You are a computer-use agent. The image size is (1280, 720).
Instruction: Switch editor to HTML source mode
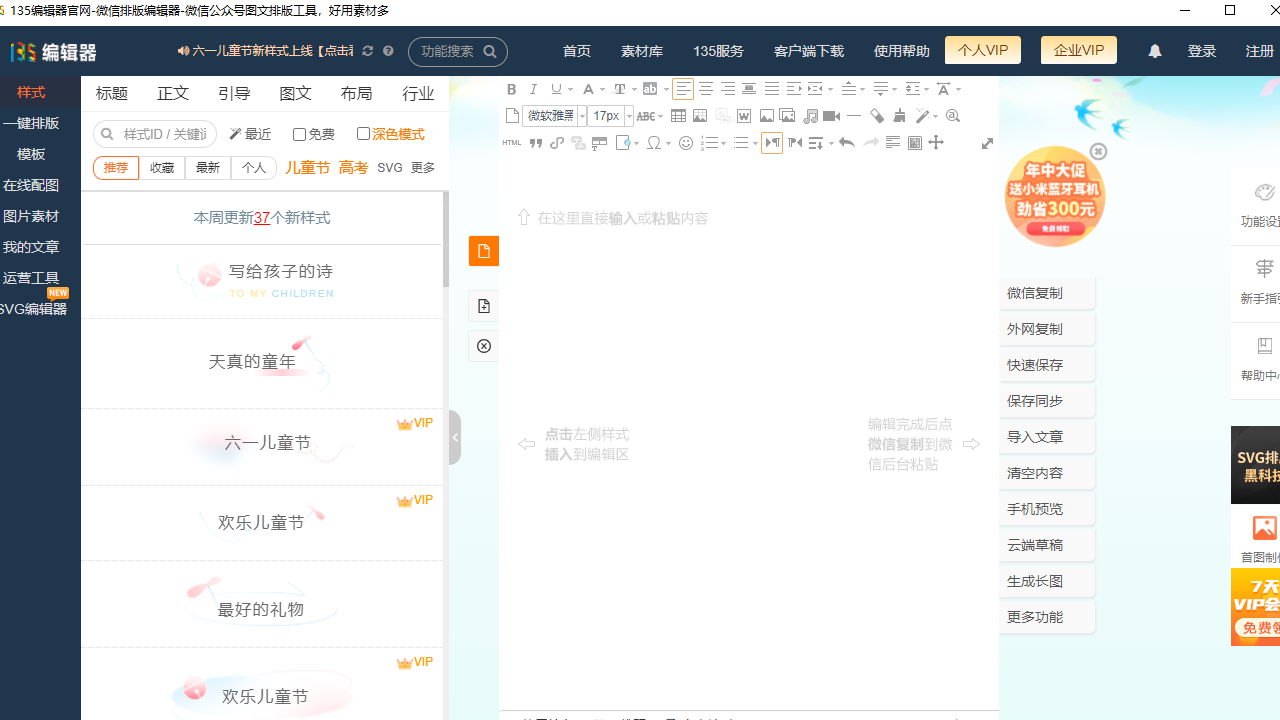point(512,143)
